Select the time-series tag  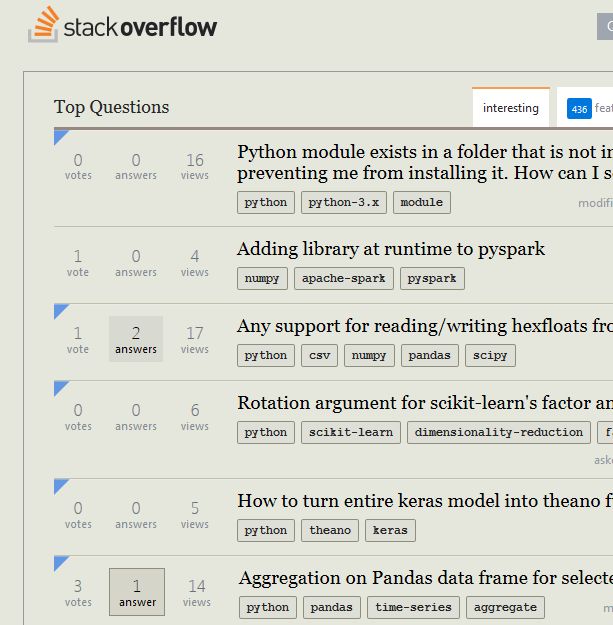point(413,607)
